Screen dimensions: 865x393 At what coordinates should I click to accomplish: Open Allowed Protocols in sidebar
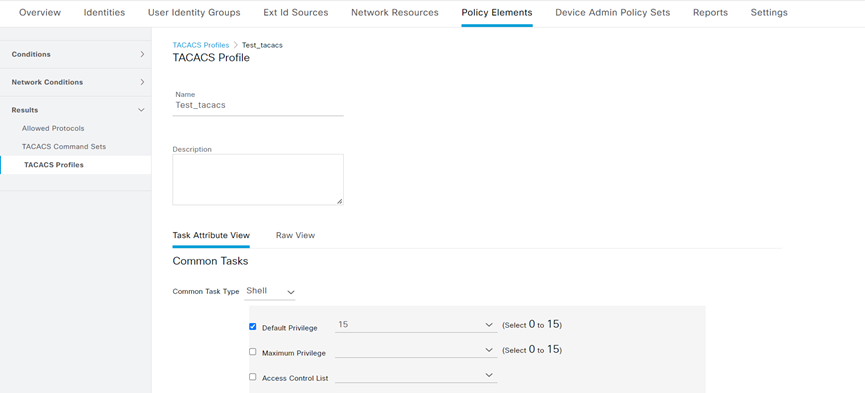[53, 128]
